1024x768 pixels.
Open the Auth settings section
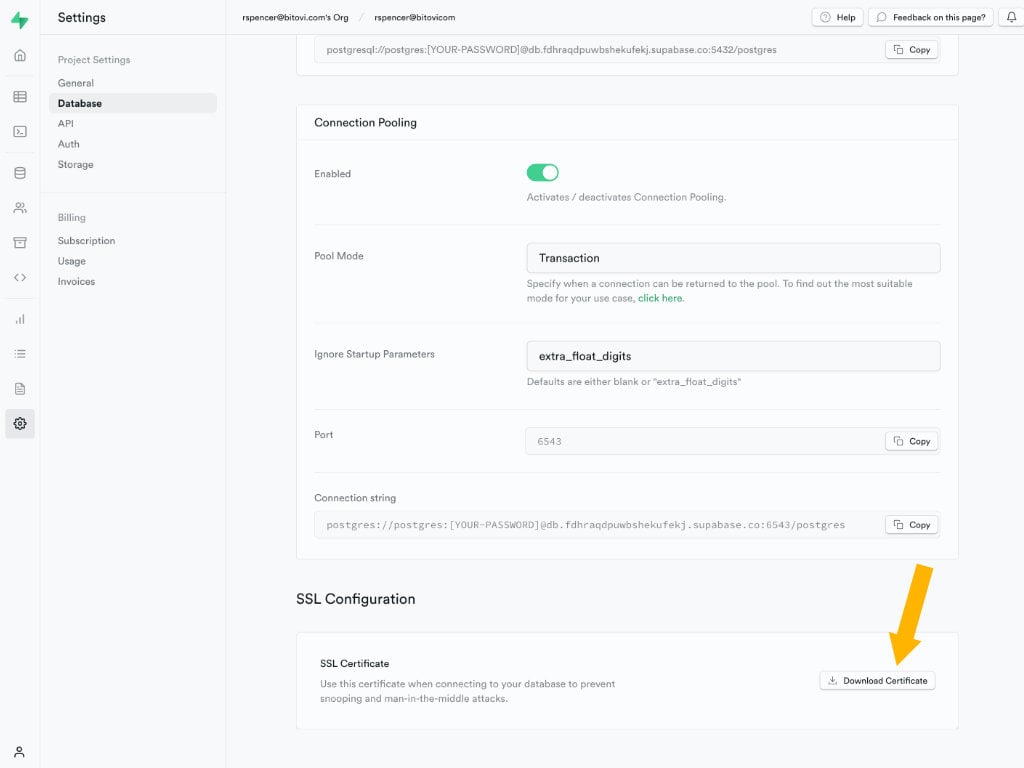click(x=67, y=144)
